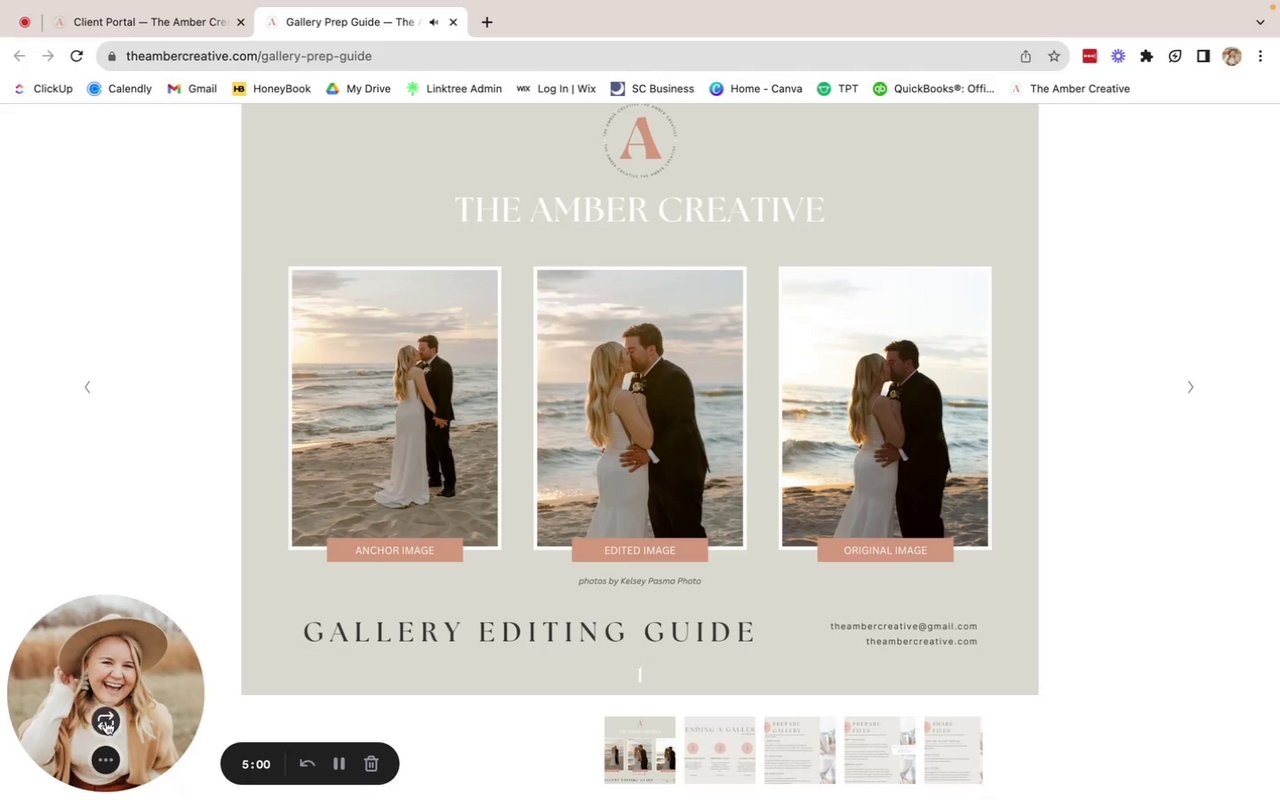The width and height of the screenshot is (1280, 800).
Task: Click the red recording indicator in tab strip
Action: tap(25, 22)
